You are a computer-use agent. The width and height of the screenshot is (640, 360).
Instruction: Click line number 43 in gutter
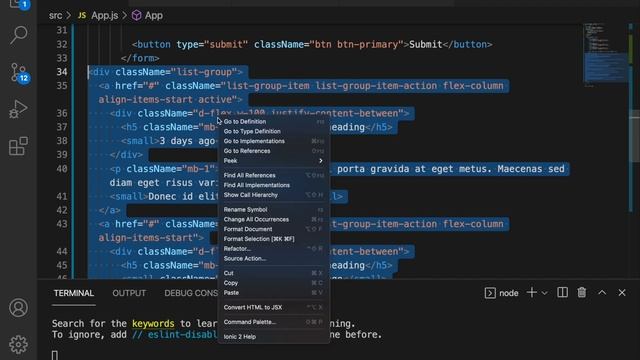[x=62, y=224]
